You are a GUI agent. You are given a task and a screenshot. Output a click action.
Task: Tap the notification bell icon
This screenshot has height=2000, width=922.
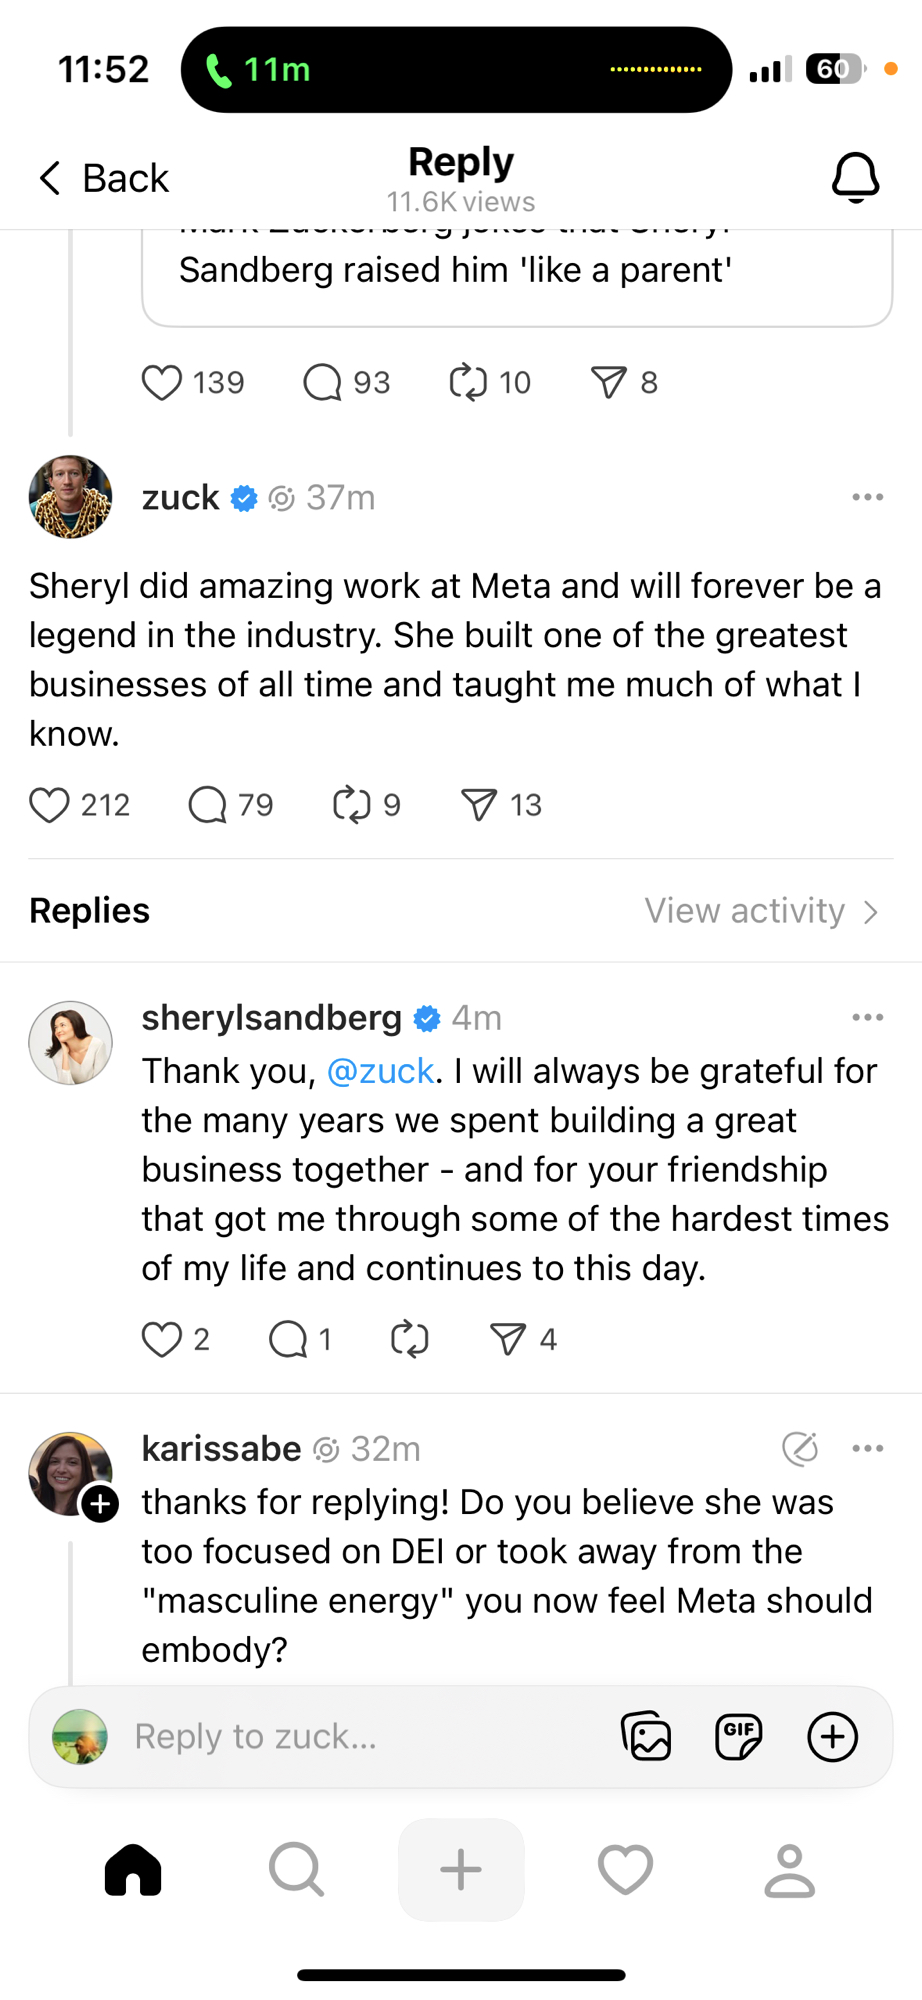pos(855,178)
